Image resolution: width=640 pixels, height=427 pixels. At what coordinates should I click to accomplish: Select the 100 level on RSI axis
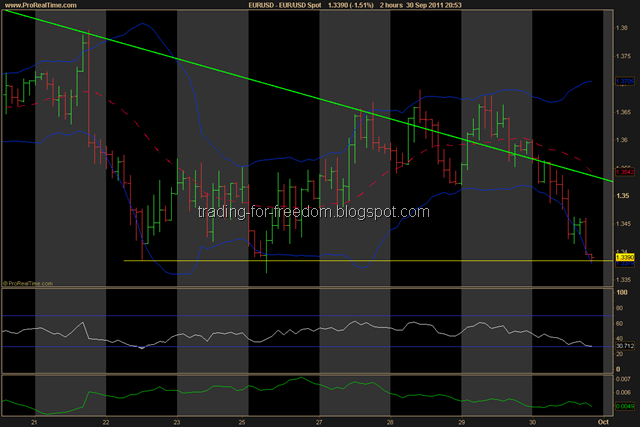coord(622,293)
